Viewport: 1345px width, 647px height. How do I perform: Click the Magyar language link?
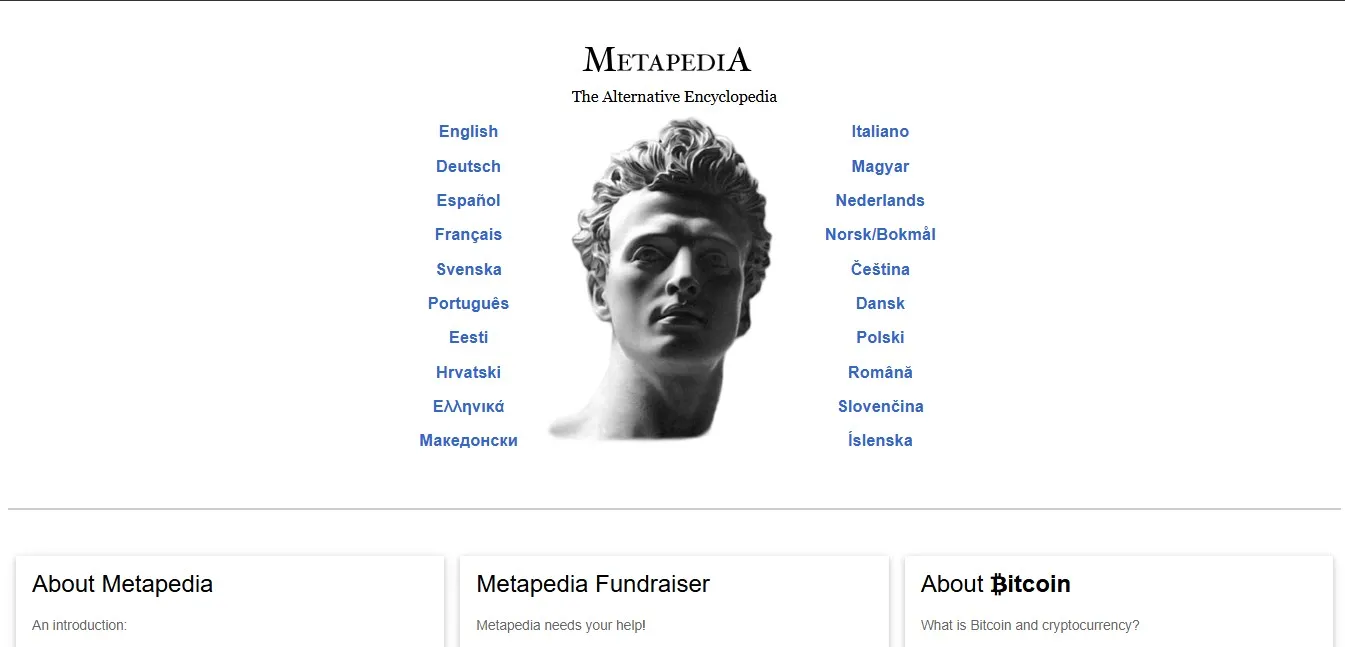pos(880,166)
